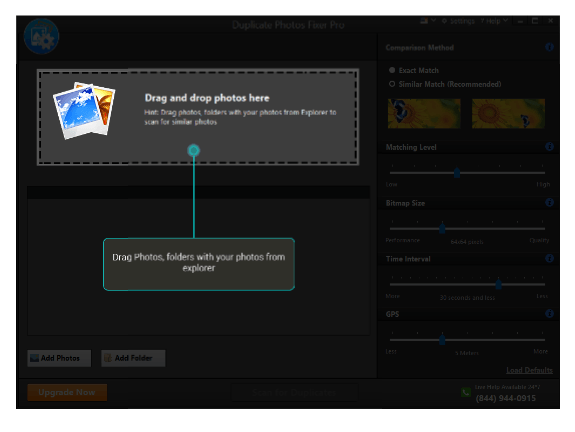
Task: Click the stacked photos icon in drop zone
Action: point(84,110)
